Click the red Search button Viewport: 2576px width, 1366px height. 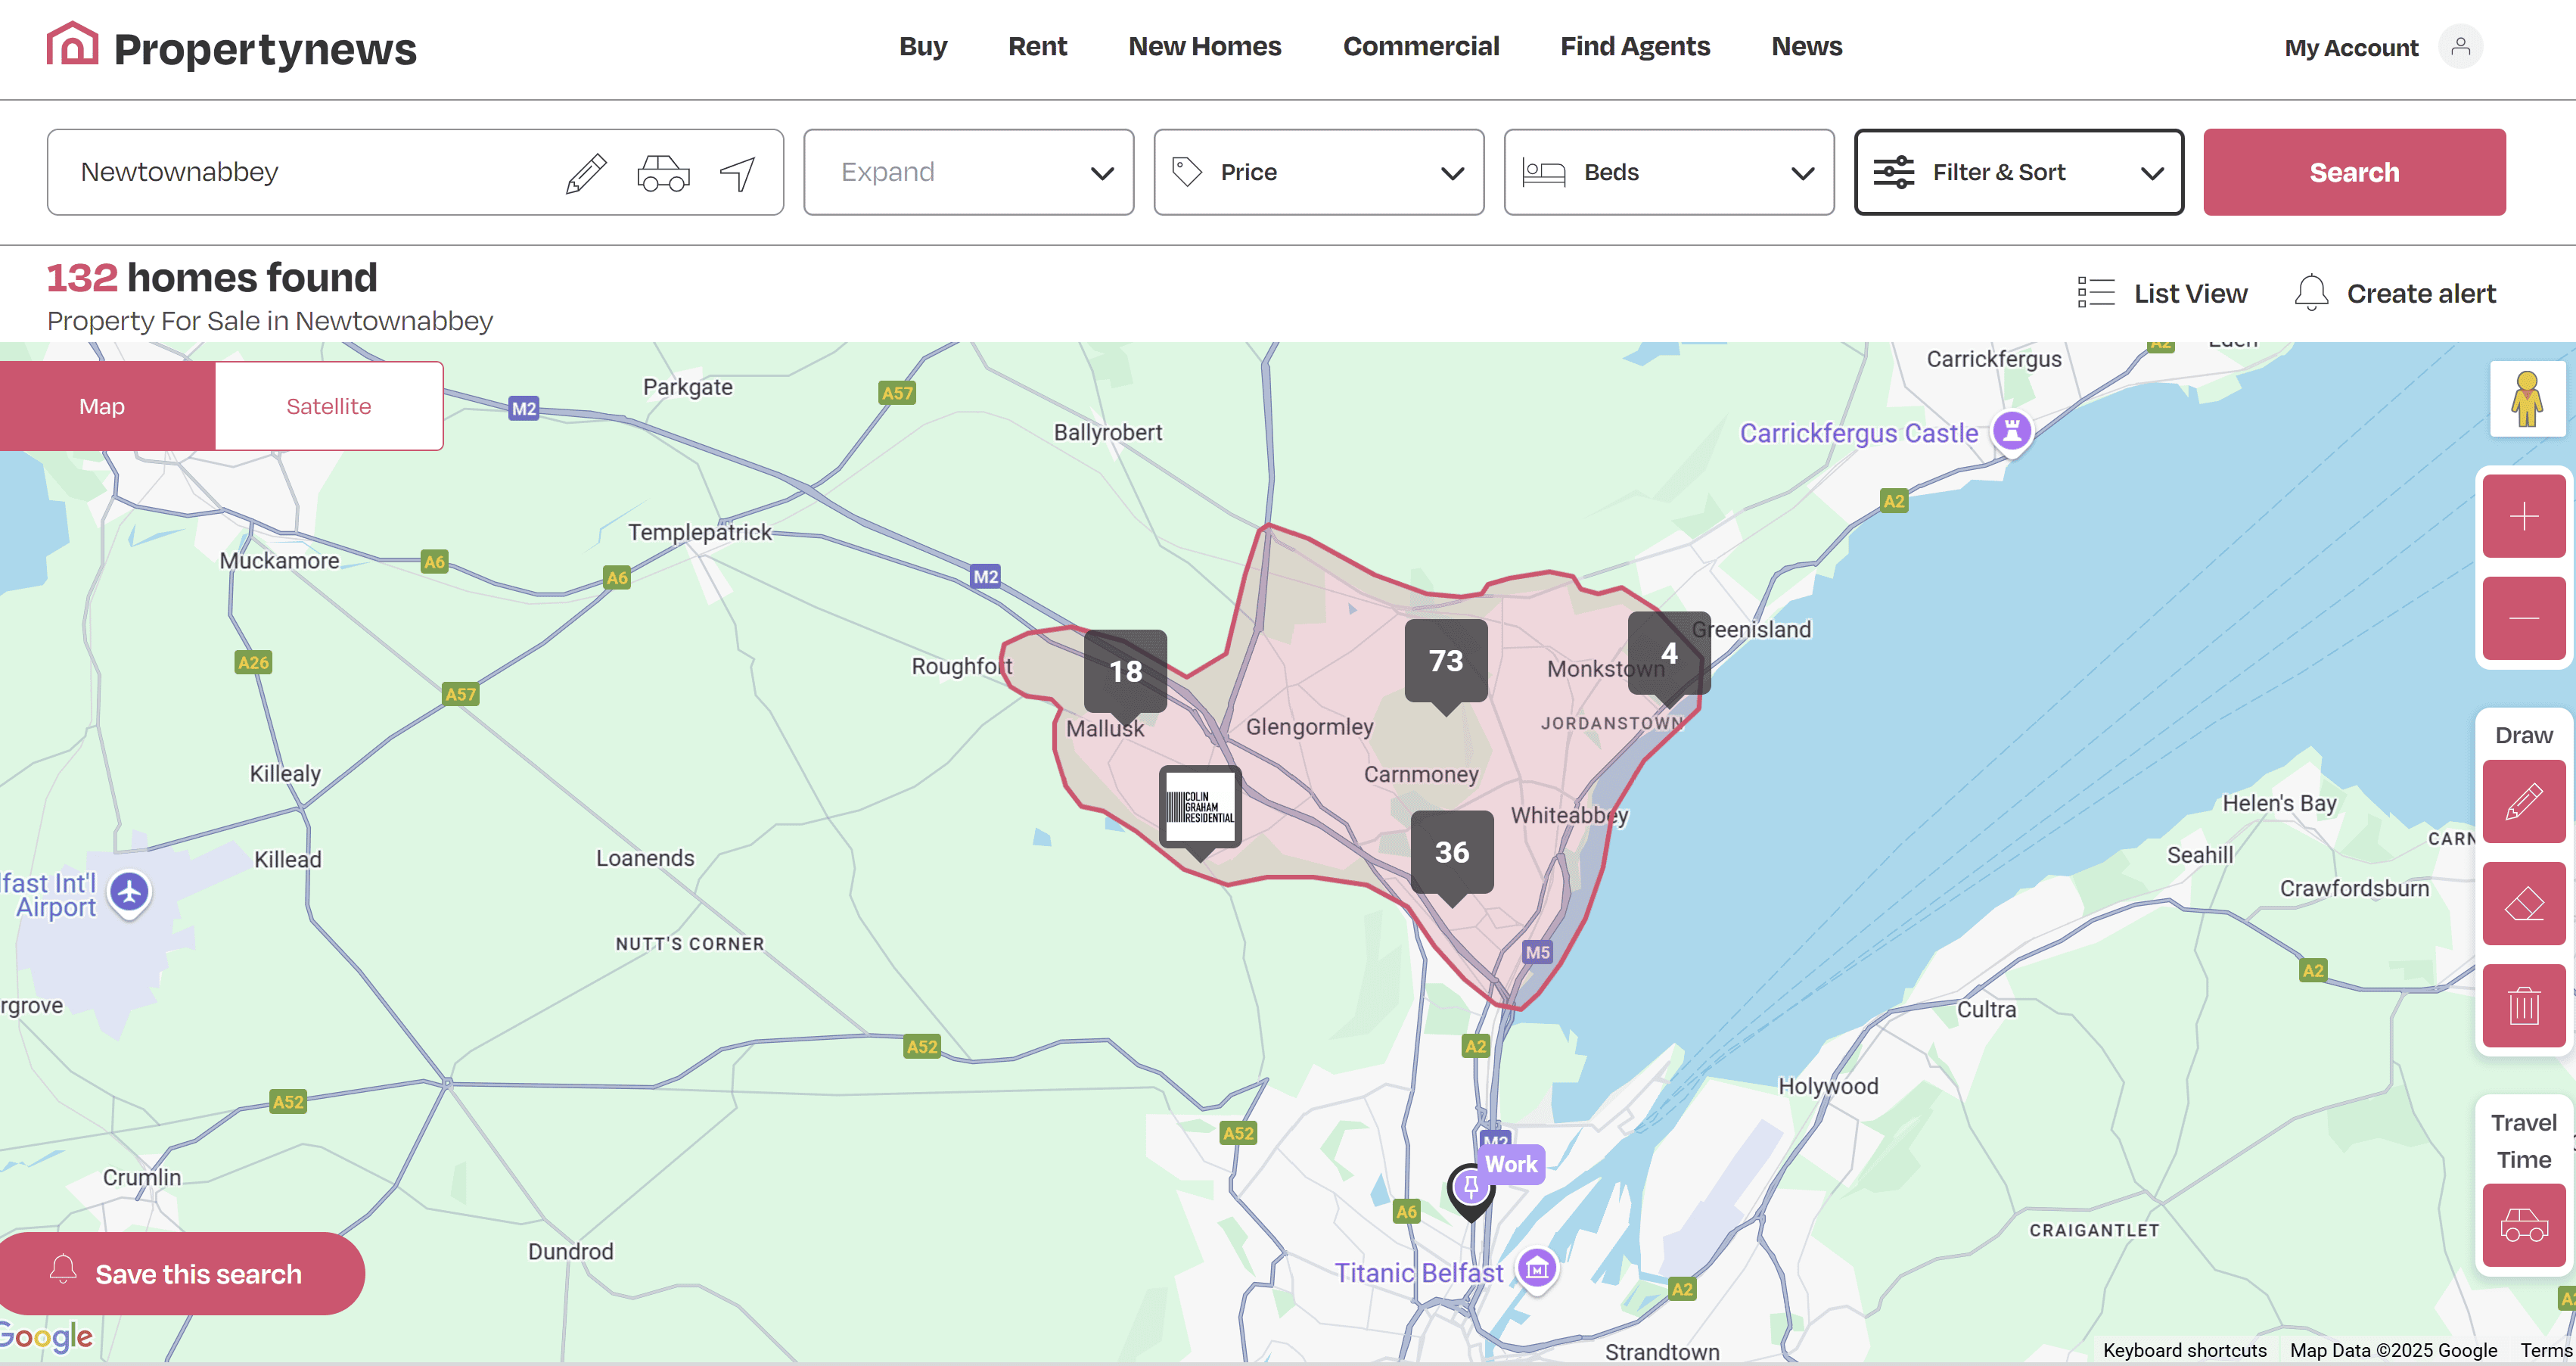point(2354,172)
